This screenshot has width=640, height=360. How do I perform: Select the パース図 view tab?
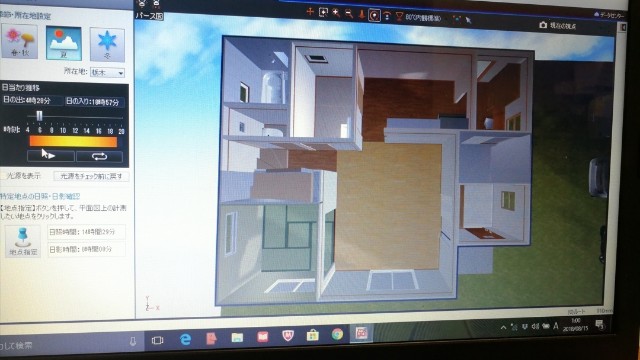tap(149, 16)
